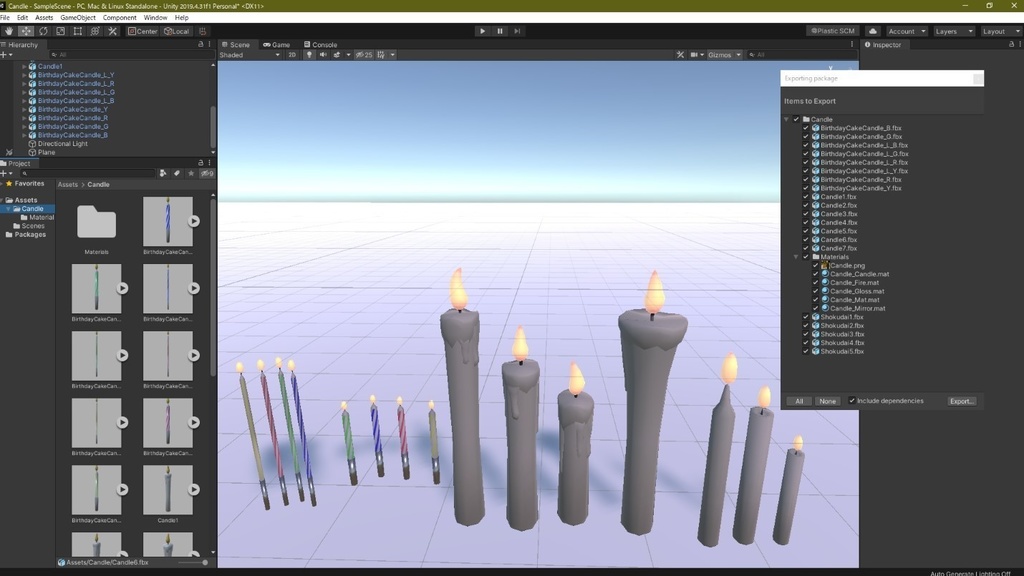Switch to the Game tab

277,44
